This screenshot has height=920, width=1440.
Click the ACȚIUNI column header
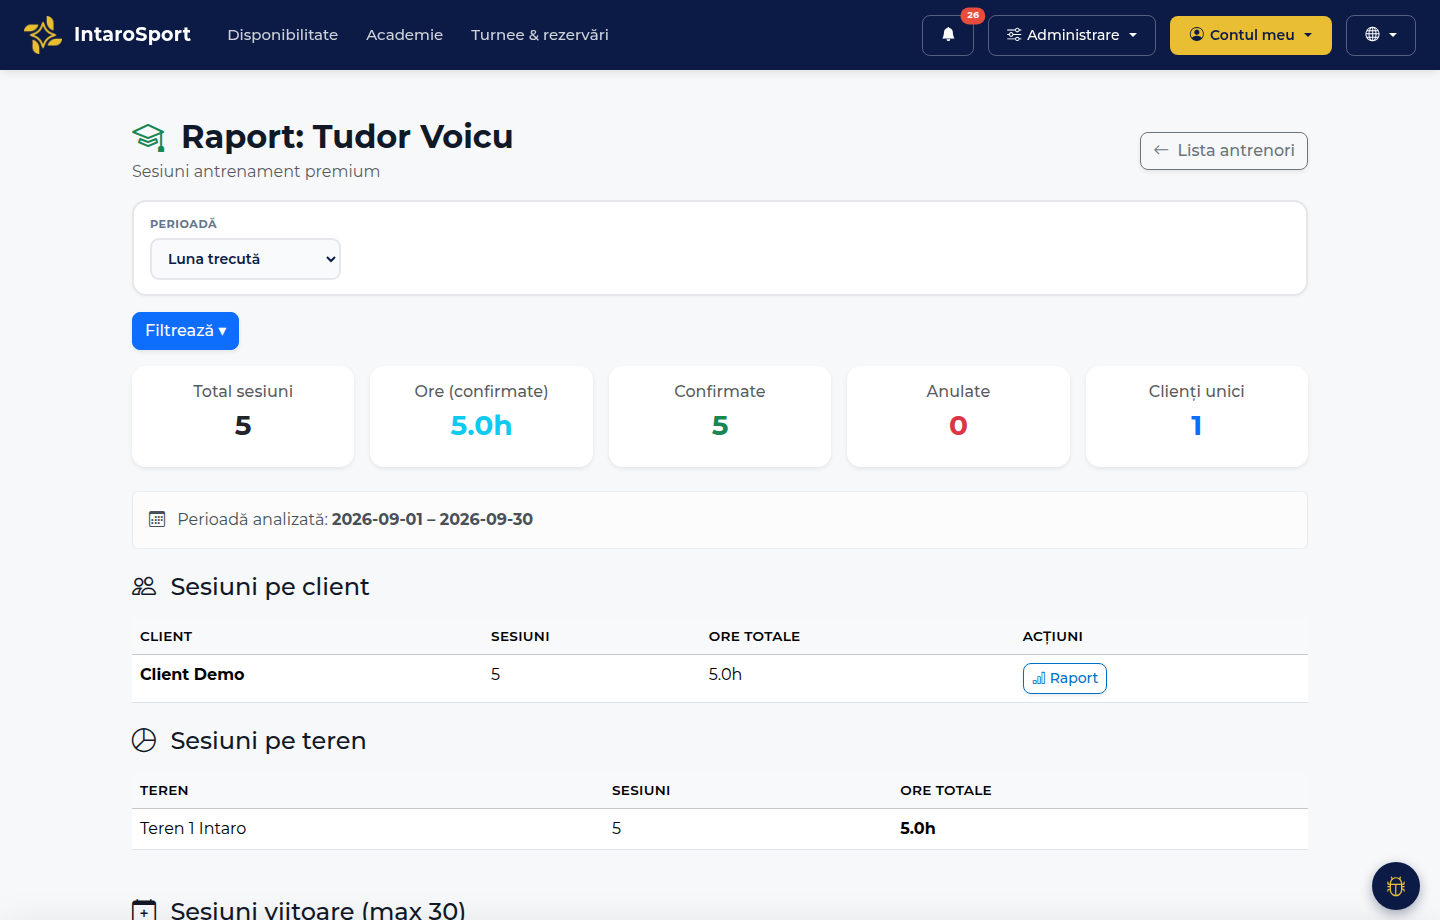(1052, 637)
